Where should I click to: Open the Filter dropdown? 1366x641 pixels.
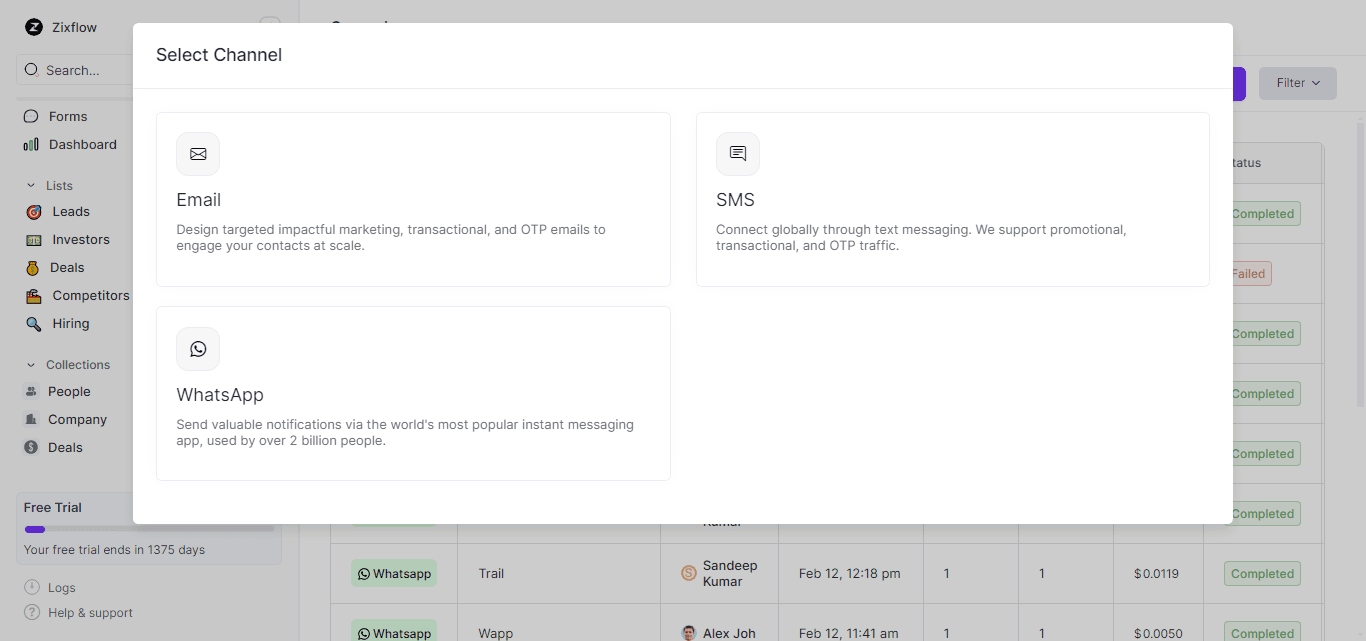pyautogui.click(x=1297, y=83)
